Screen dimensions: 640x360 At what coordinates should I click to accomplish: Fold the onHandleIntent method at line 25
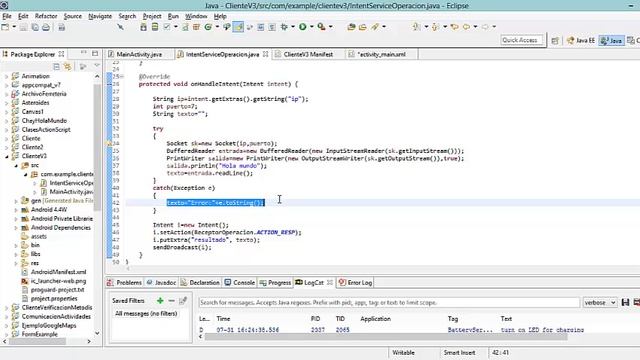(122, 77)
